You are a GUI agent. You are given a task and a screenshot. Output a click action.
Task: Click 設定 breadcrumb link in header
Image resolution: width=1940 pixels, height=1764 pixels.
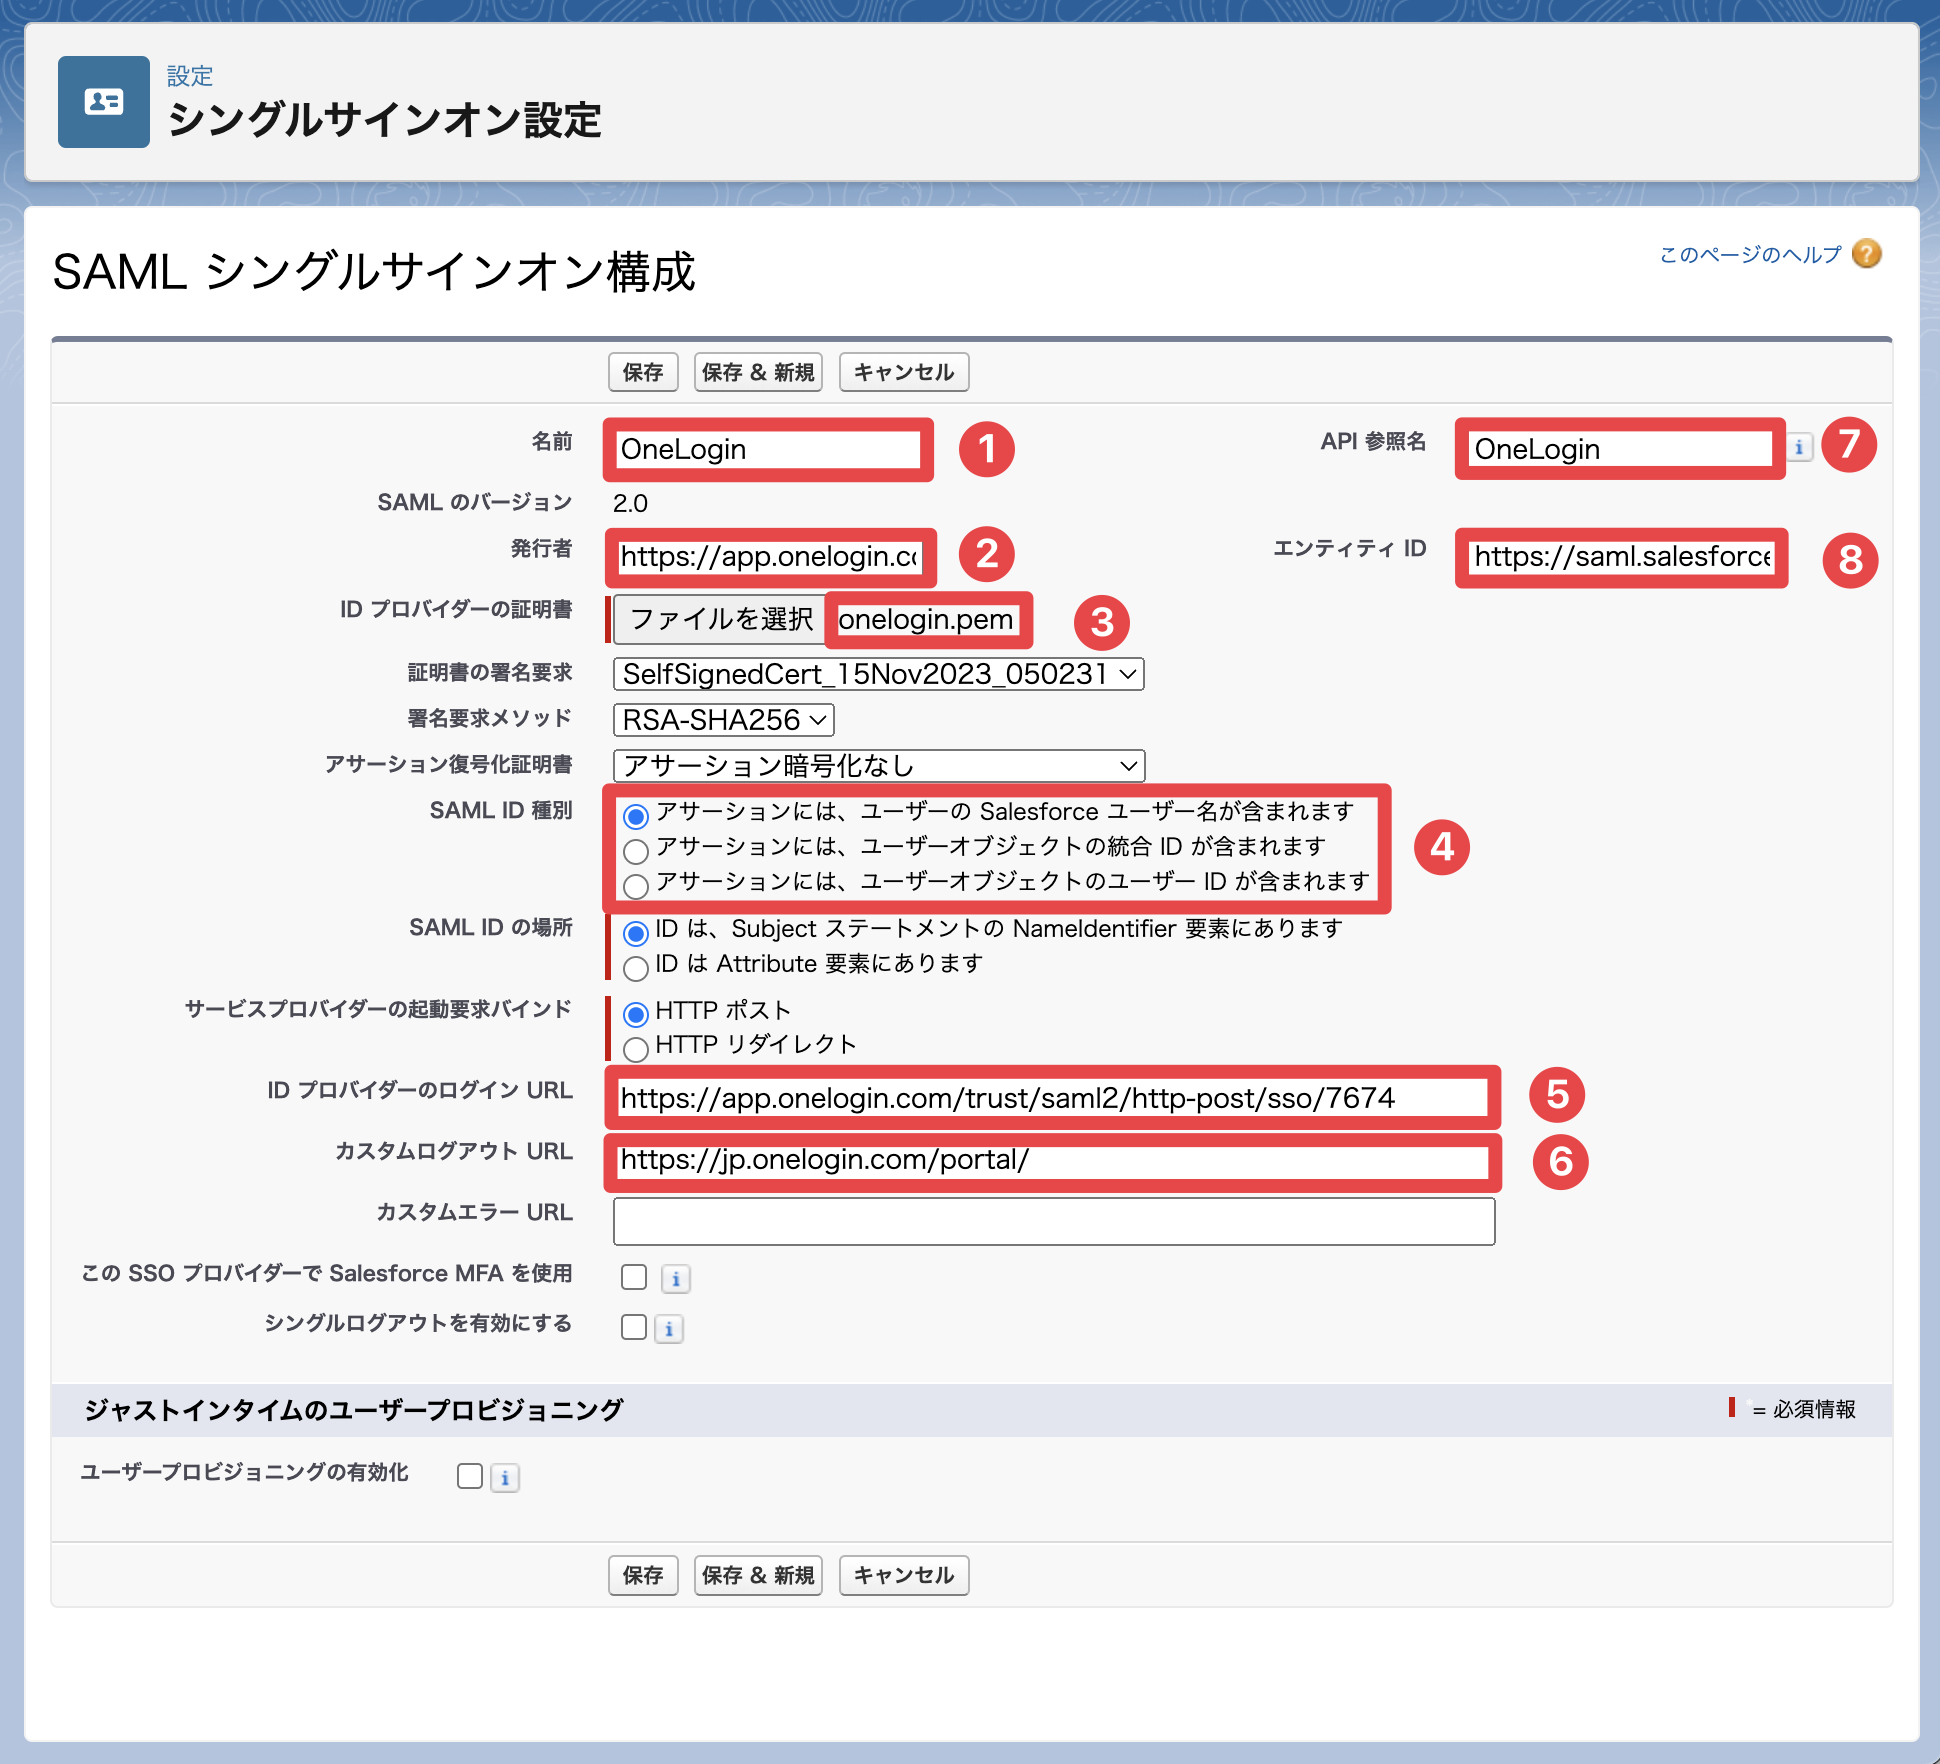(x=190, y=76)
